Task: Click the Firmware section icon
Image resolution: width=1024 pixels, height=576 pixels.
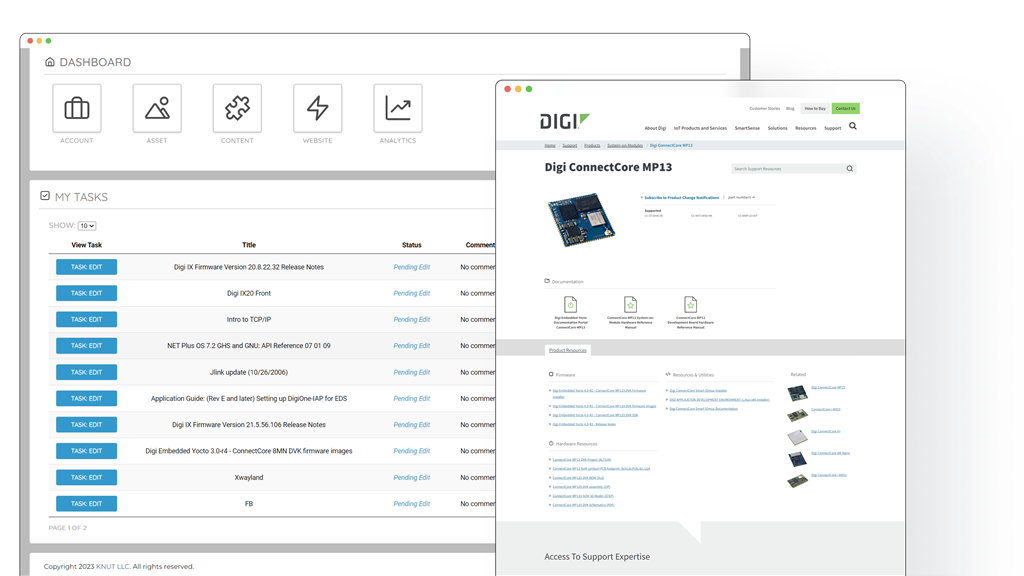Action: (x=551, y=374)
